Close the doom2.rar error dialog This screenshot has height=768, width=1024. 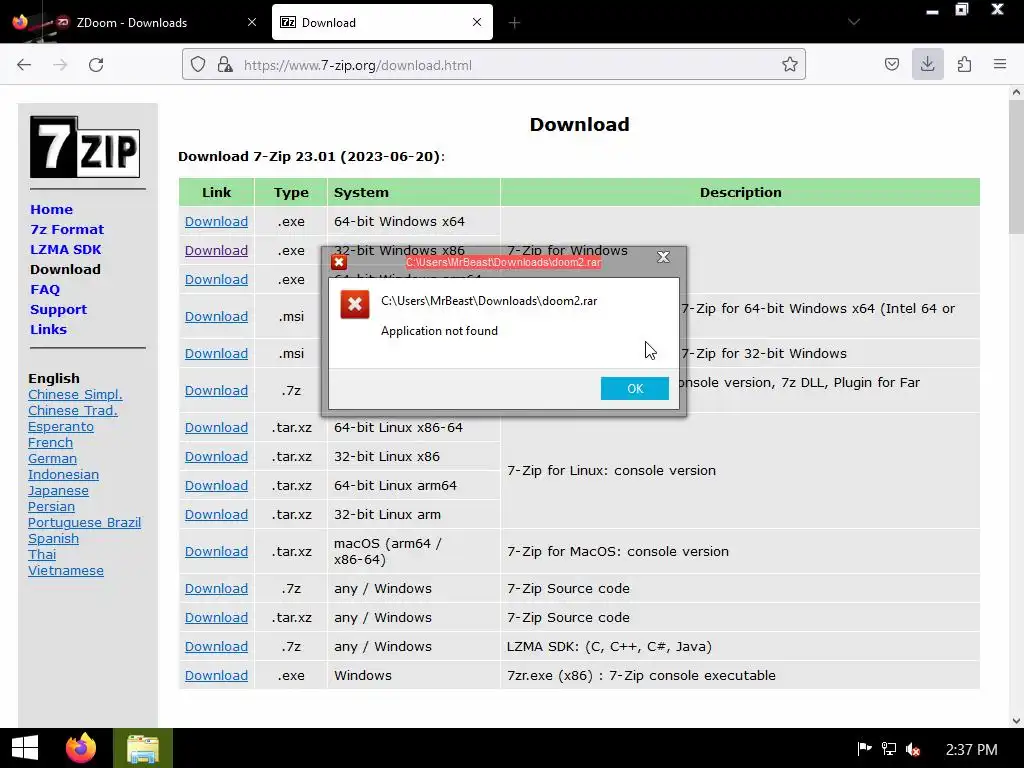click(x=663, y=257)
